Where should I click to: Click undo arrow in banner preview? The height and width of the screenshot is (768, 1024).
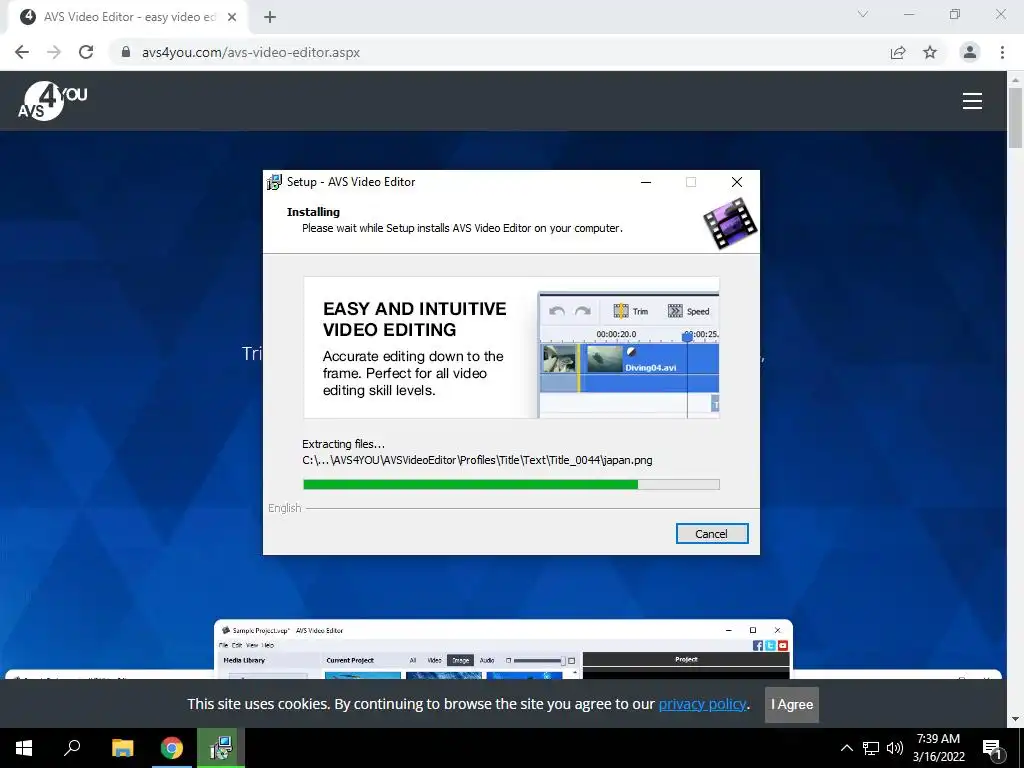click(556, 311)
